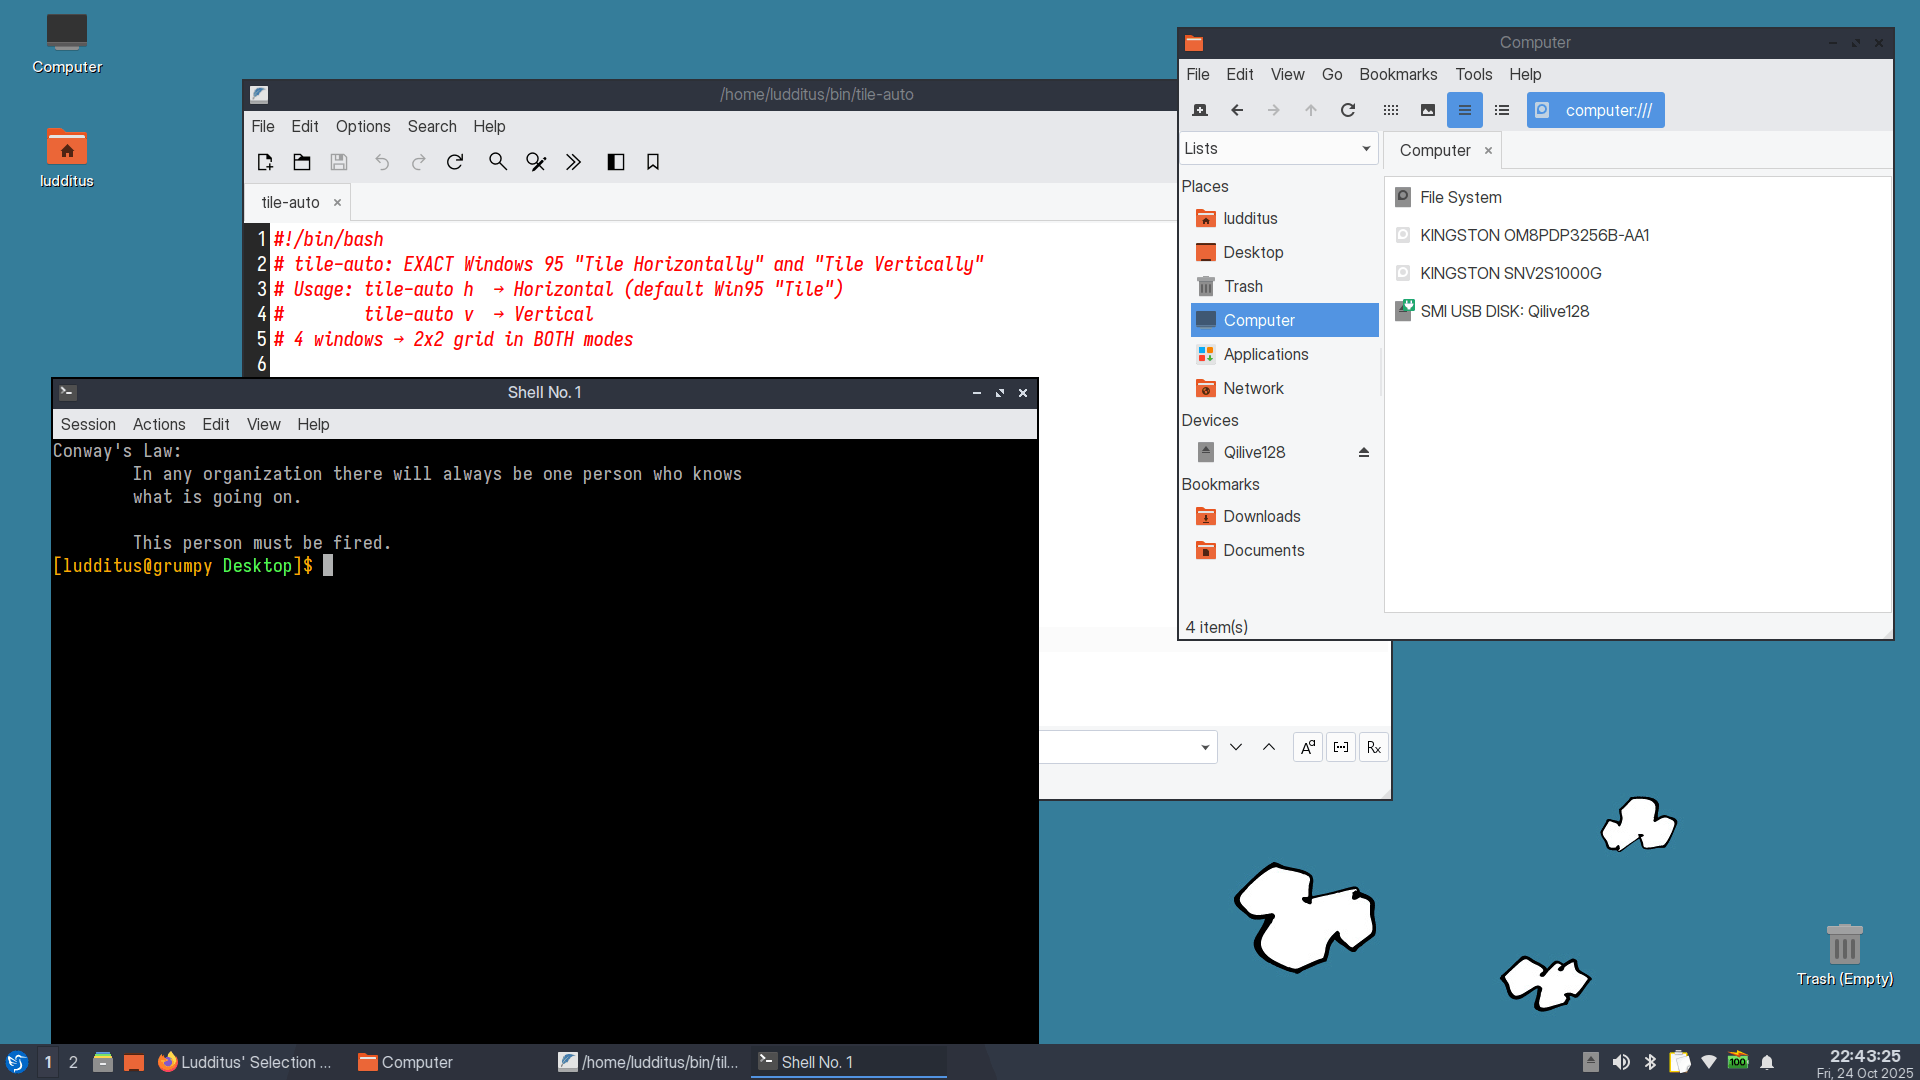
Task: Open the Lists side pane dropdown
Action: click(1278, 149)
